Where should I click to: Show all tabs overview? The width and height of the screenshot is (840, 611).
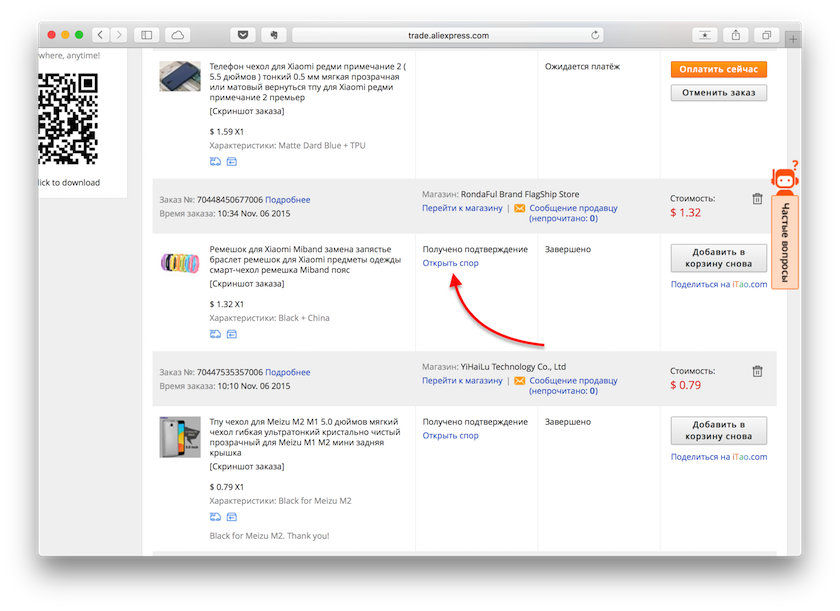767,35
